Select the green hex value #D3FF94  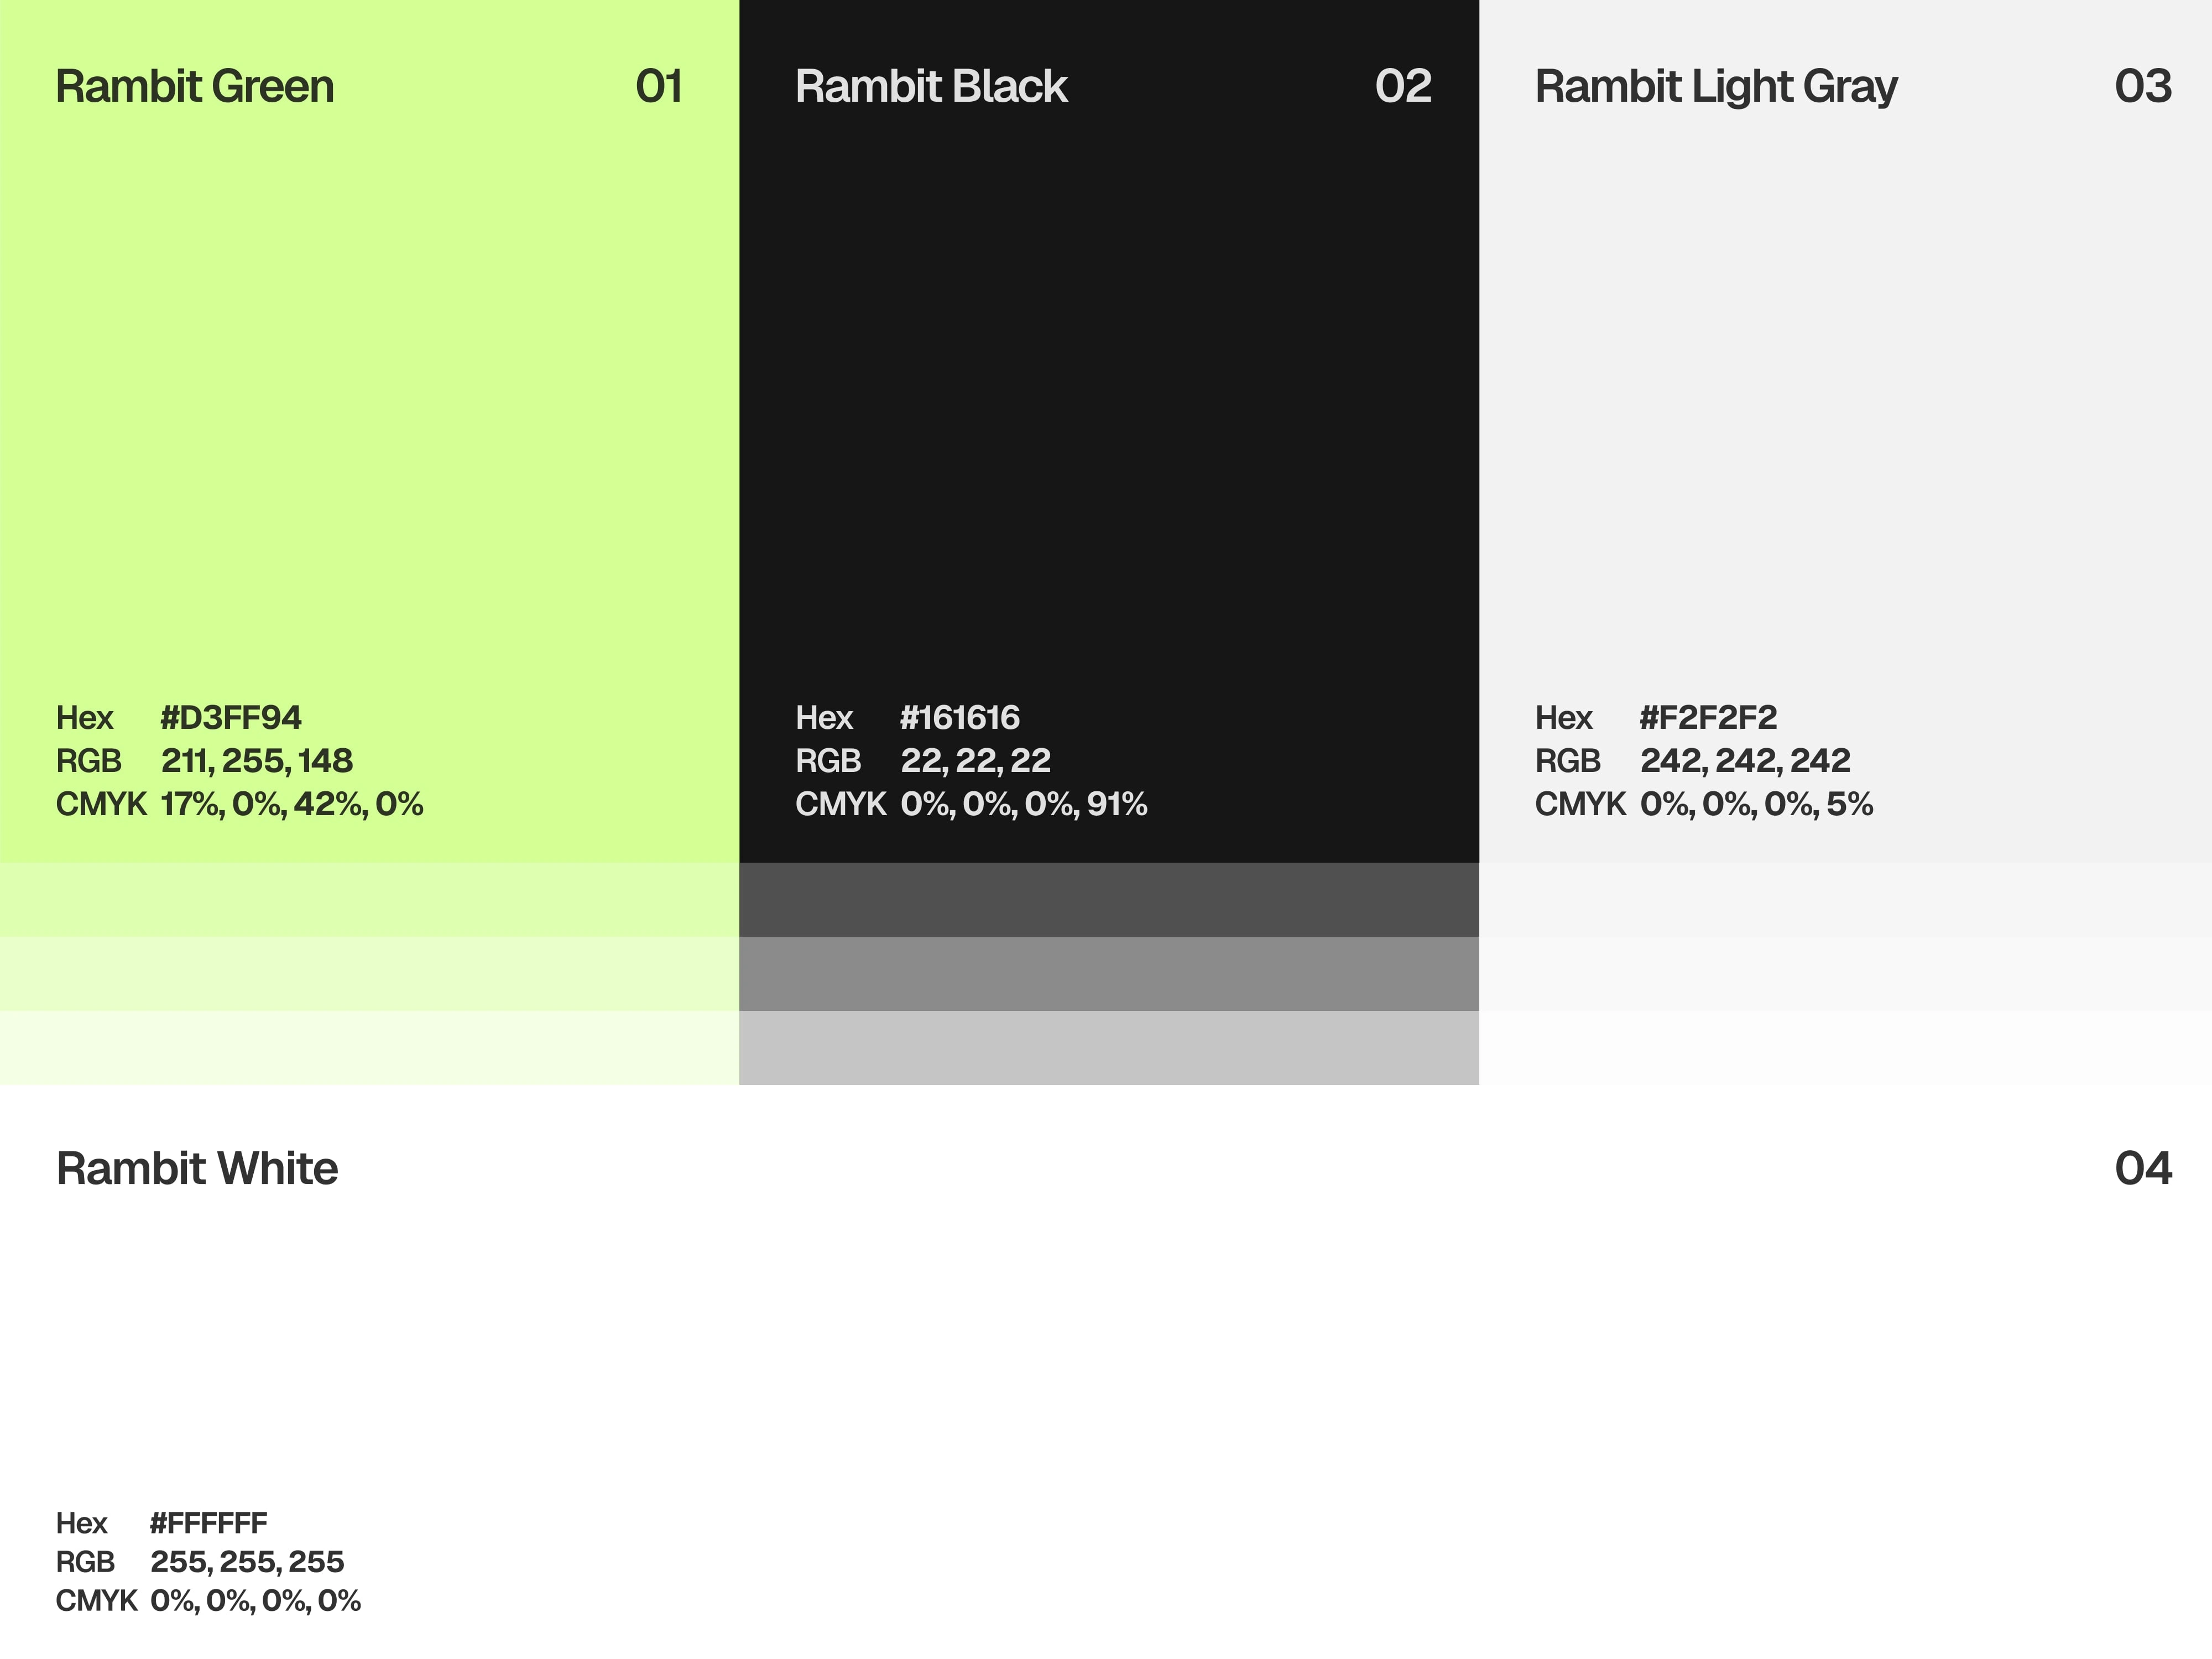(x=231, y=717)
